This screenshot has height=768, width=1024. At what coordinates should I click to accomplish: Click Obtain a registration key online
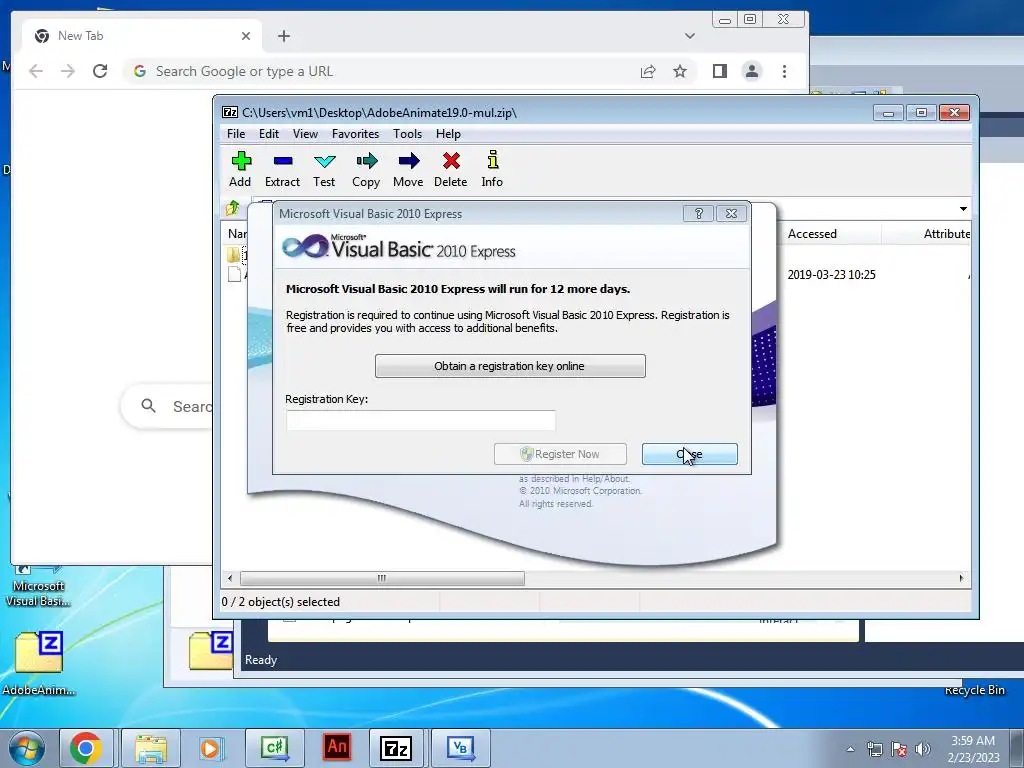[510, 366]
